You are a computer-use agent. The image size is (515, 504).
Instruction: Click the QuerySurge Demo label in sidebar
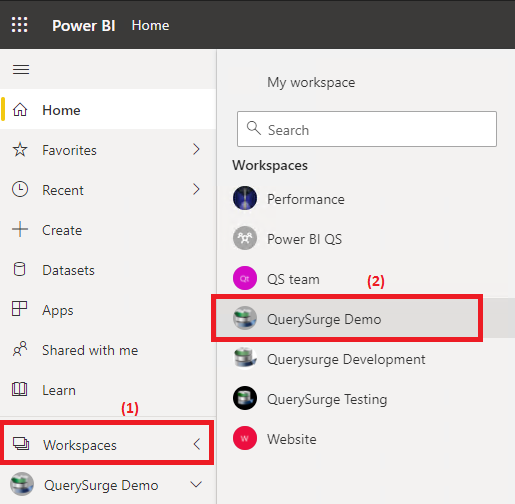point(101,485)
